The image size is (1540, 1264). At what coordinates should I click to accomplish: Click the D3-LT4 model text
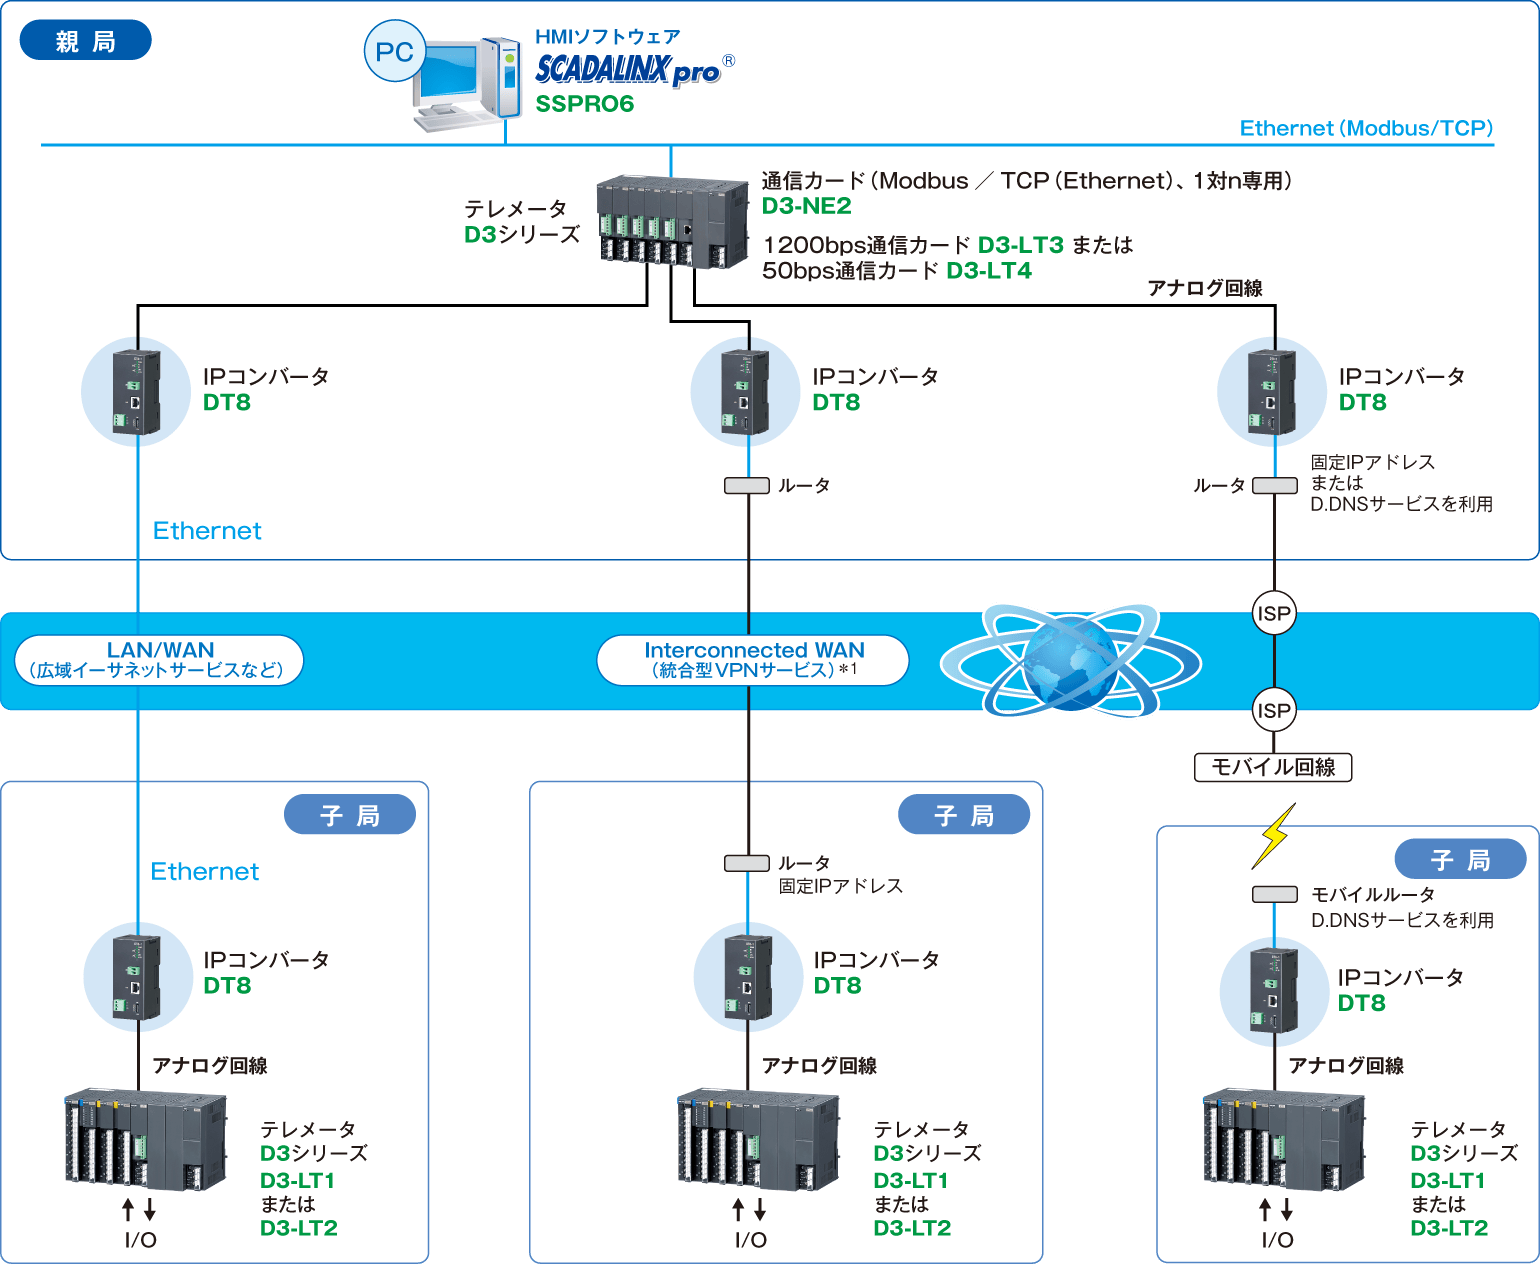989,271
